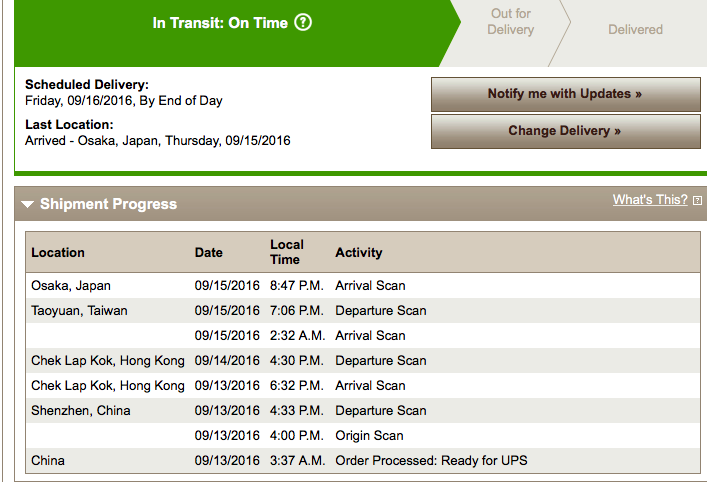This screenshot has width=707, height=482.
Task: Click the Hong Kong 09/14/2016 Departure Scan row
Action: coord(363,361)
